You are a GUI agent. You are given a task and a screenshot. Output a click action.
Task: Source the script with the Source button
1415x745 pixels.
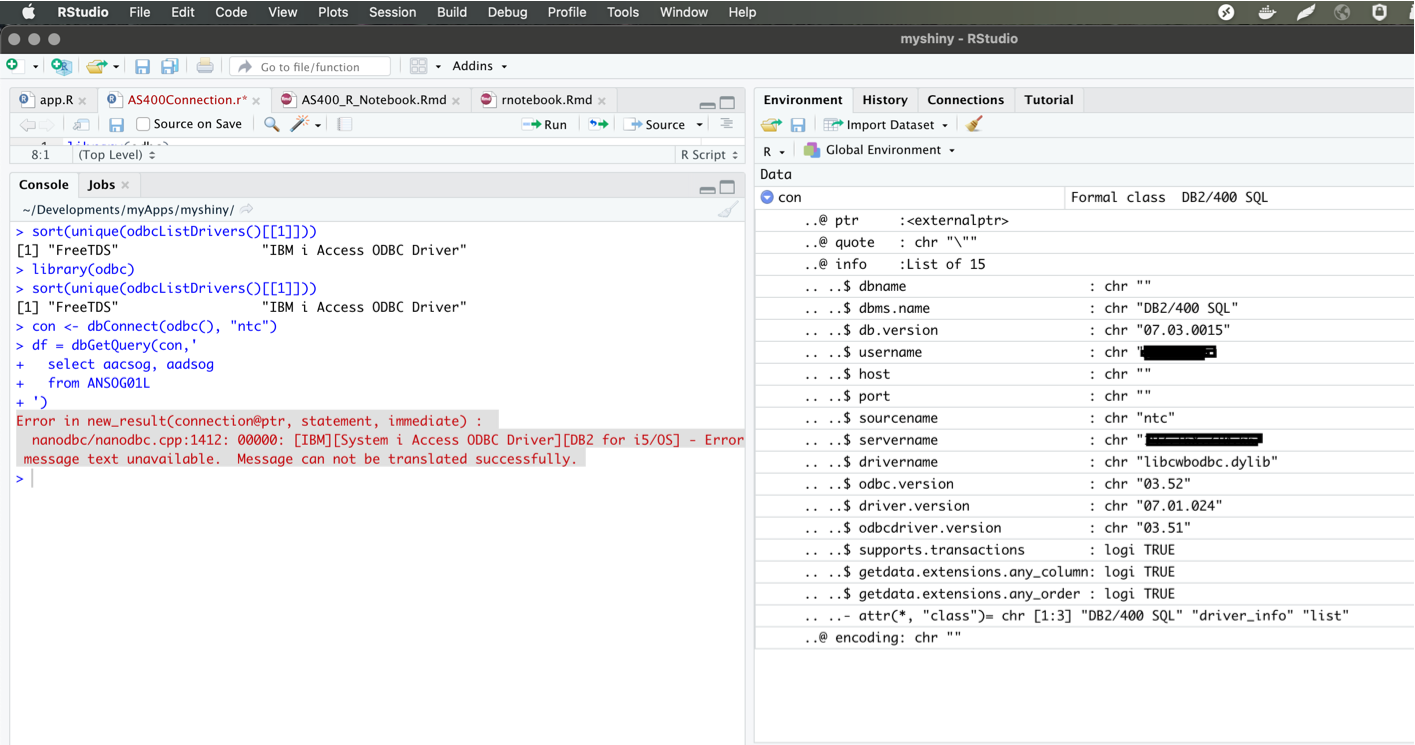tap(662, 124)
